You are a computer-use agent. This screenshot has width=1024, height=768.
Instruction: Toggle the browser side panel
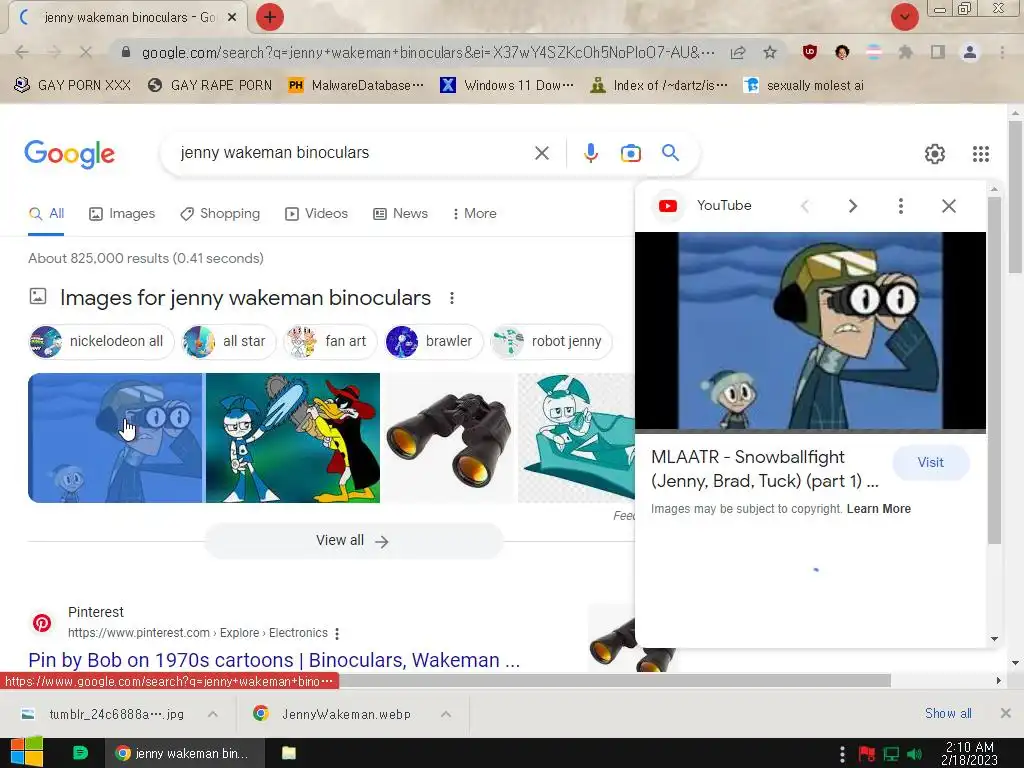coord(938,52)
